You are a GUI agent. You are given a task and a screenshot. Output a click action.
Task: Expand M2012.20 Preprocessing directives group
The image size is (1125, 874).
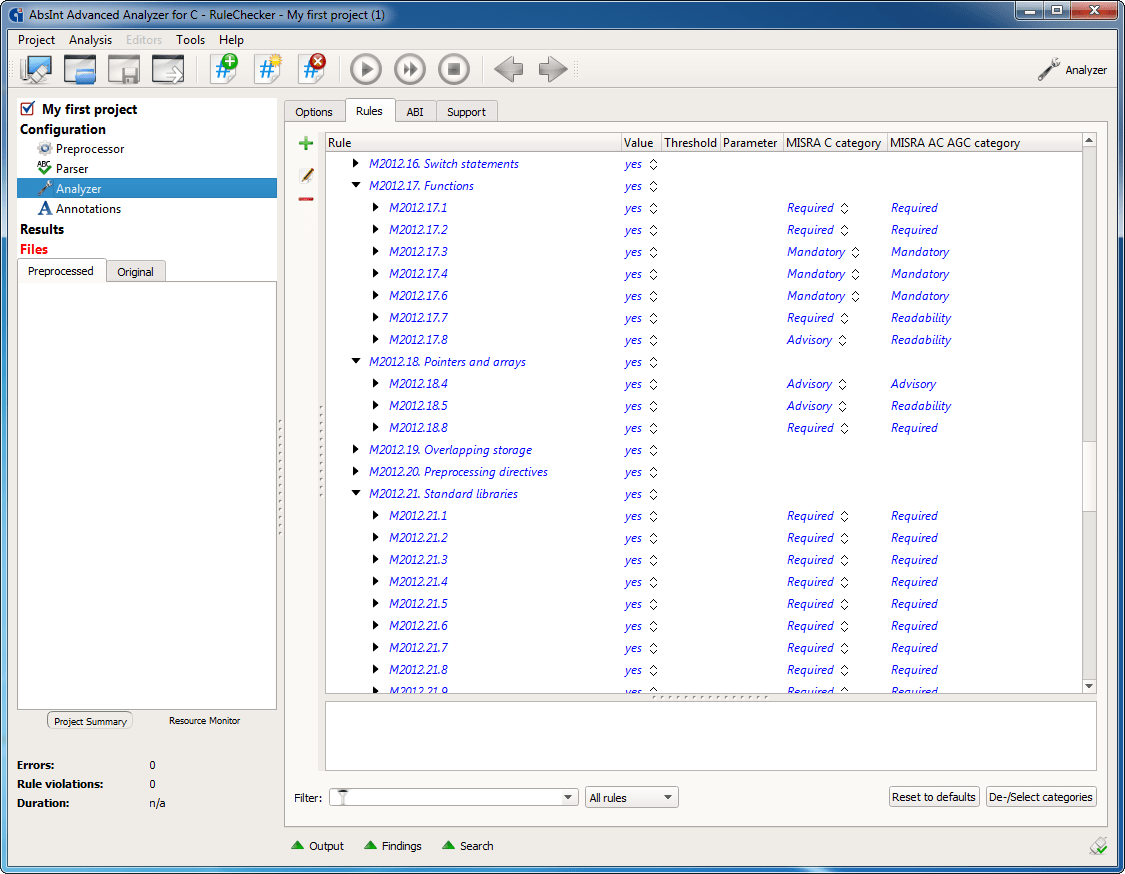(x=356, y=471)
